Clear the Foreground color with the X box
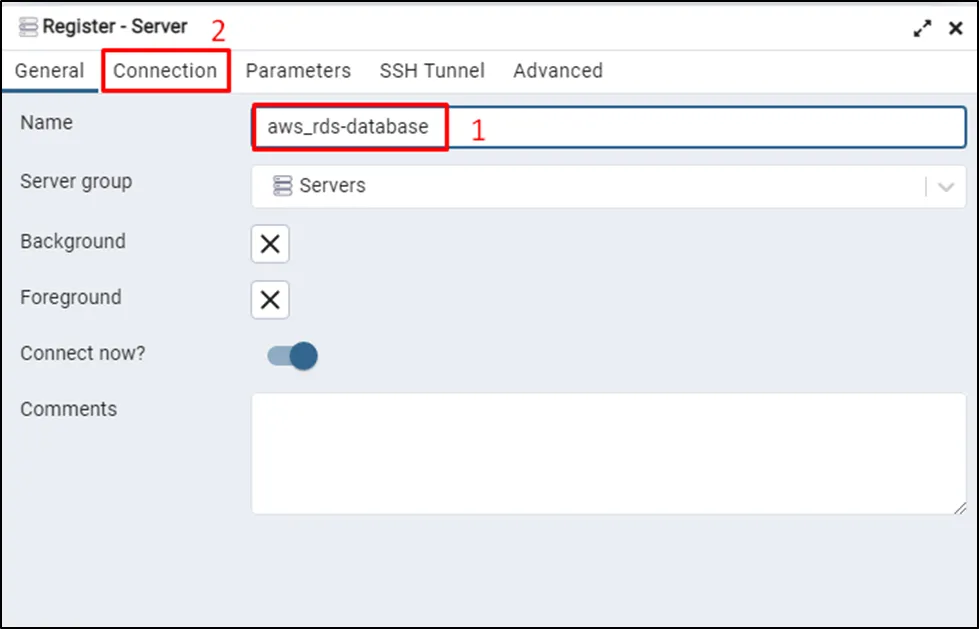 click(270, 300)
